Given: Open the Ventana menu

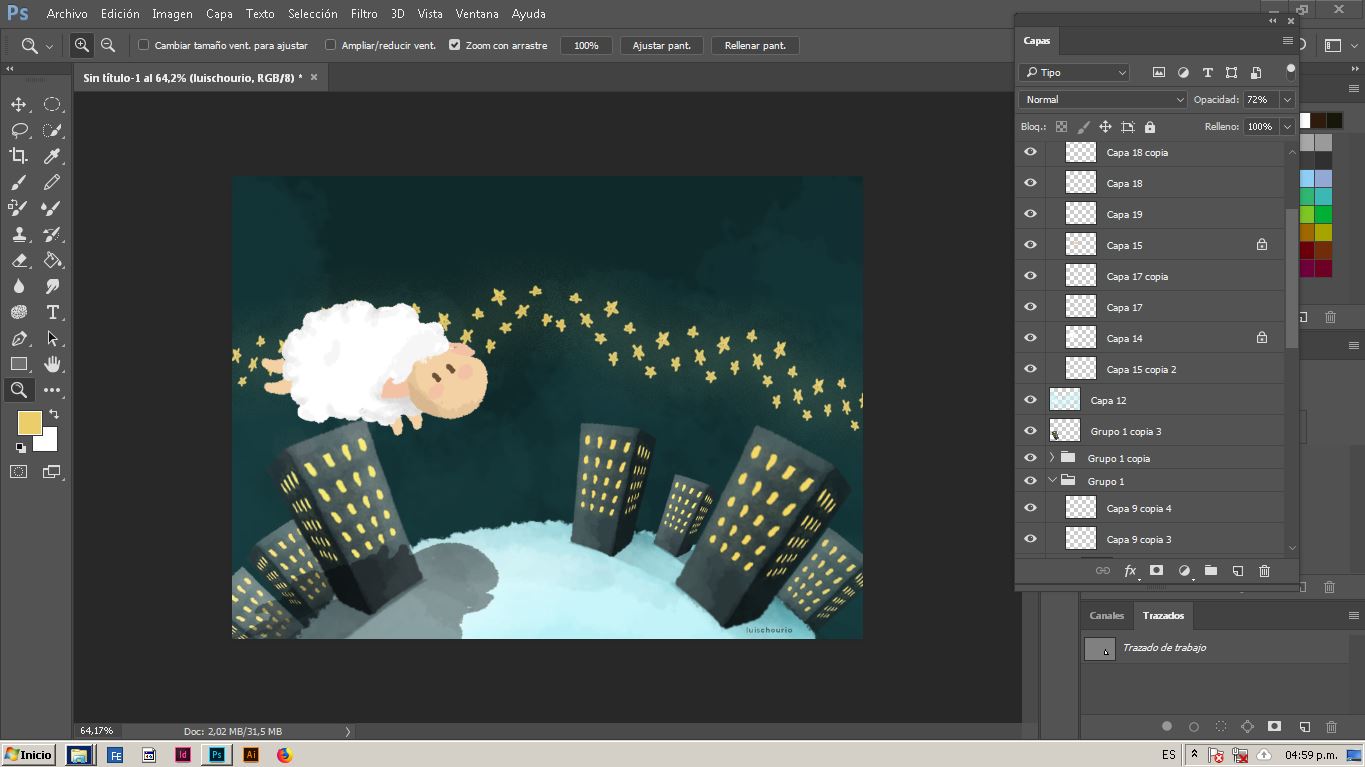Looking at the screenshot, I should pyautogui.click(x=477, y=14).
